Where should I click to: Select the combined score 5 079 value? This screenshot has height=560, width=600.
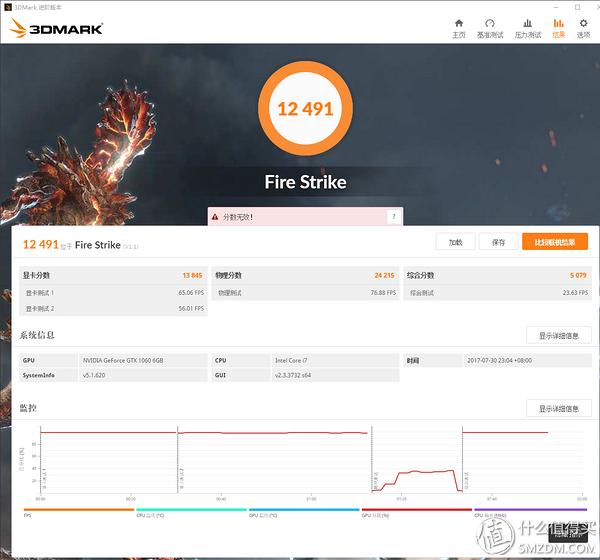(x=578, y=275)
